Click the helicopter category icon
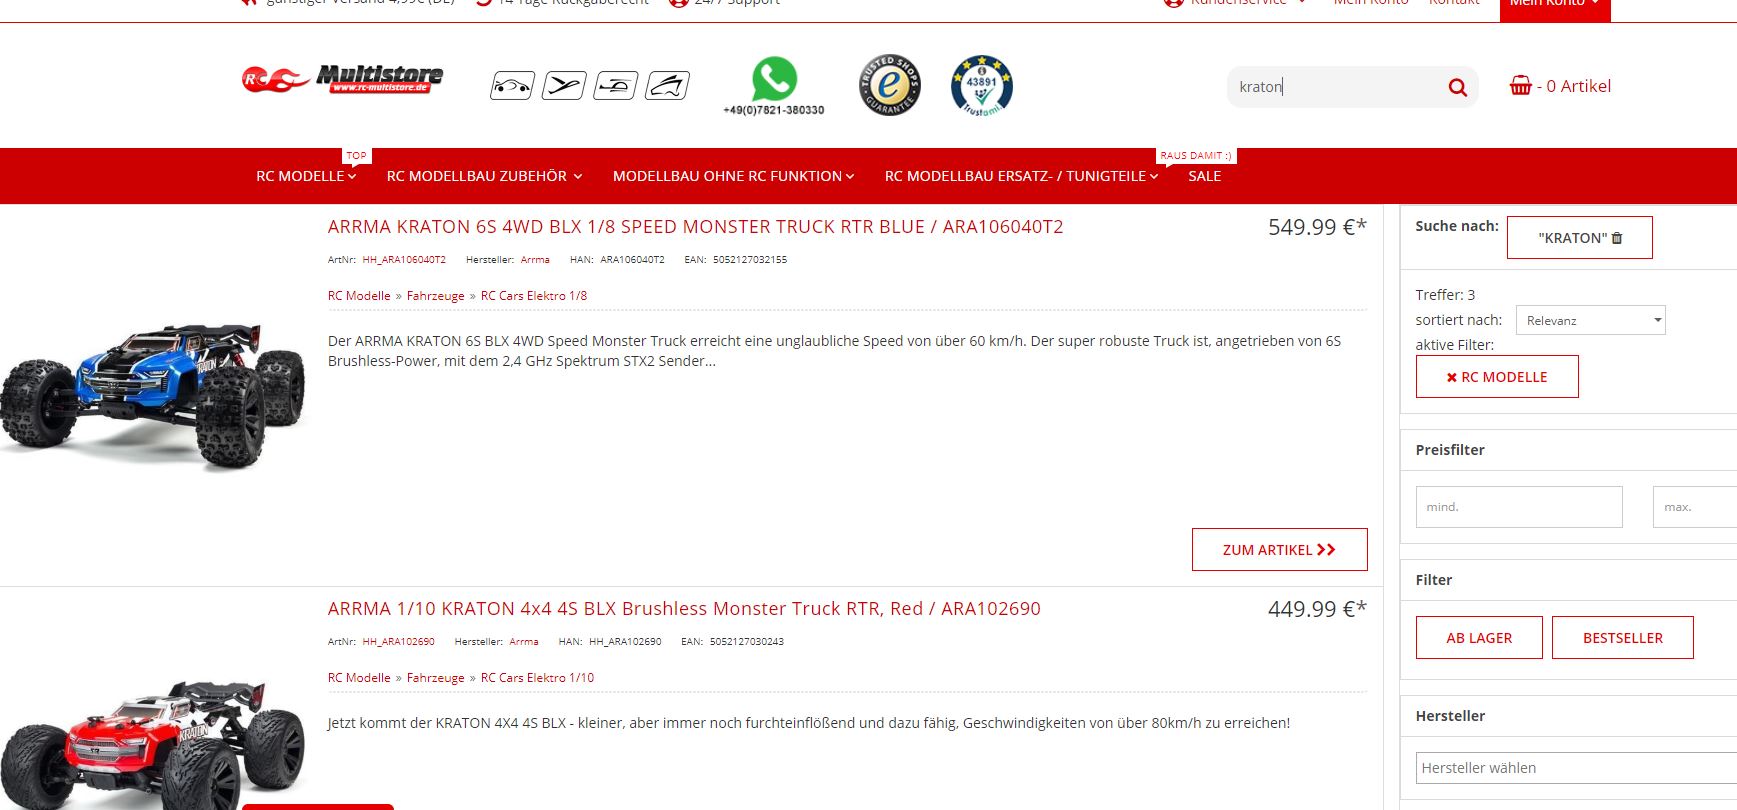1737x810 pixels. [x=616, y=86]
